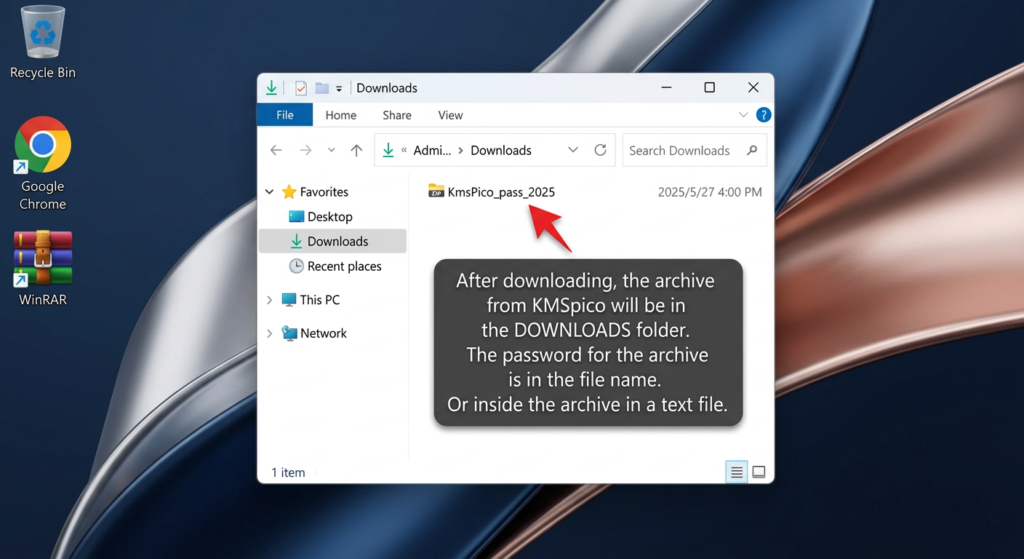Screen dimensions: 1024x559
Task: Select Favorites in navigation pane
Action: 315,192
